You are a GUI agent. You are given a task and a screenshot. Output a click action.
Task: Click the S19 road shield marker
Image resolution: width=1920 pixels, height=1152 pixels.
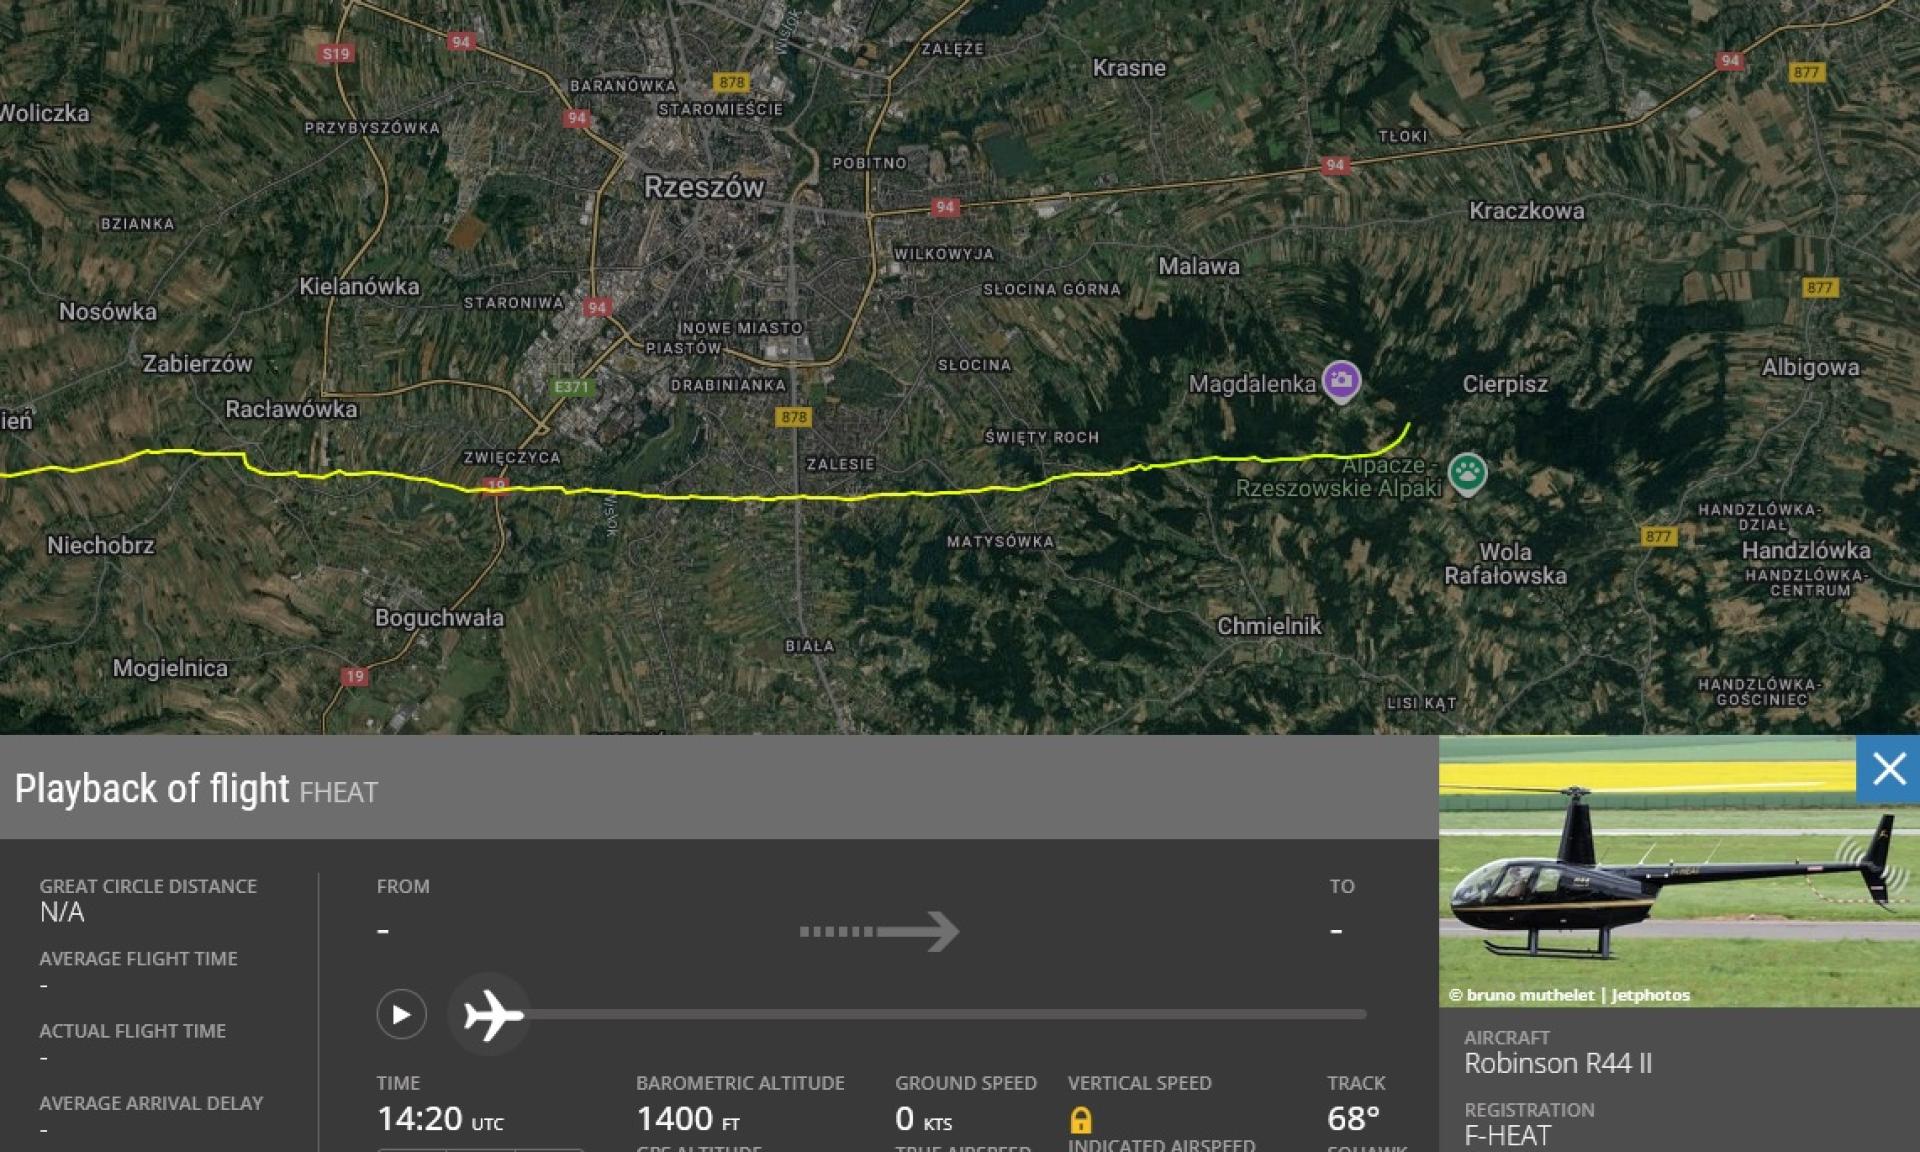[x=336, y=54]
